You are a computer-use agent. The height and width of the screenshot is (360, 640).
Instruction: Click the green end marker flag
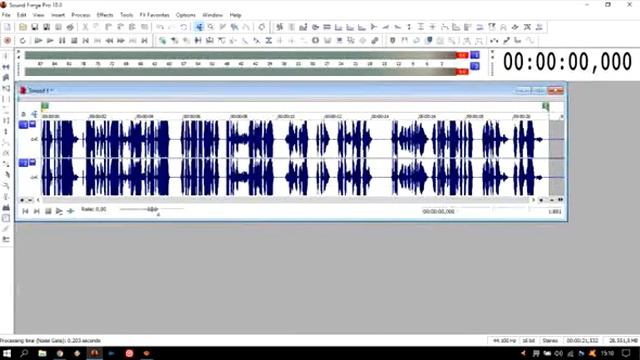click(x=545, y=107)
